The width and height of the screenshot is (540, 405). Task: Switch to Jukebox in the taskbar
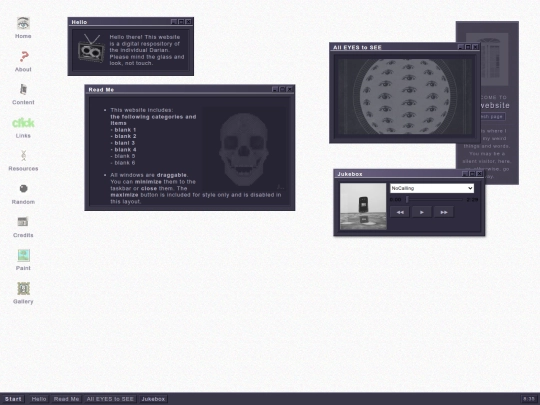point(153,399)
